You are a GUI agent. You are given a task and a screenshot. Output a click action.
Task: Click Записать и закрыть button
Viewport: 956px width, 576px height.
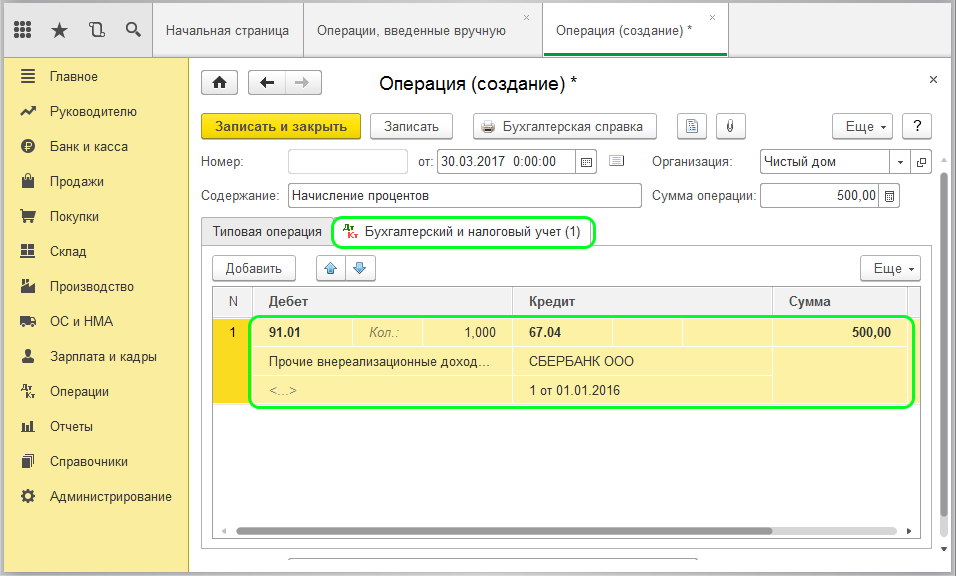(x=281, y=126)
